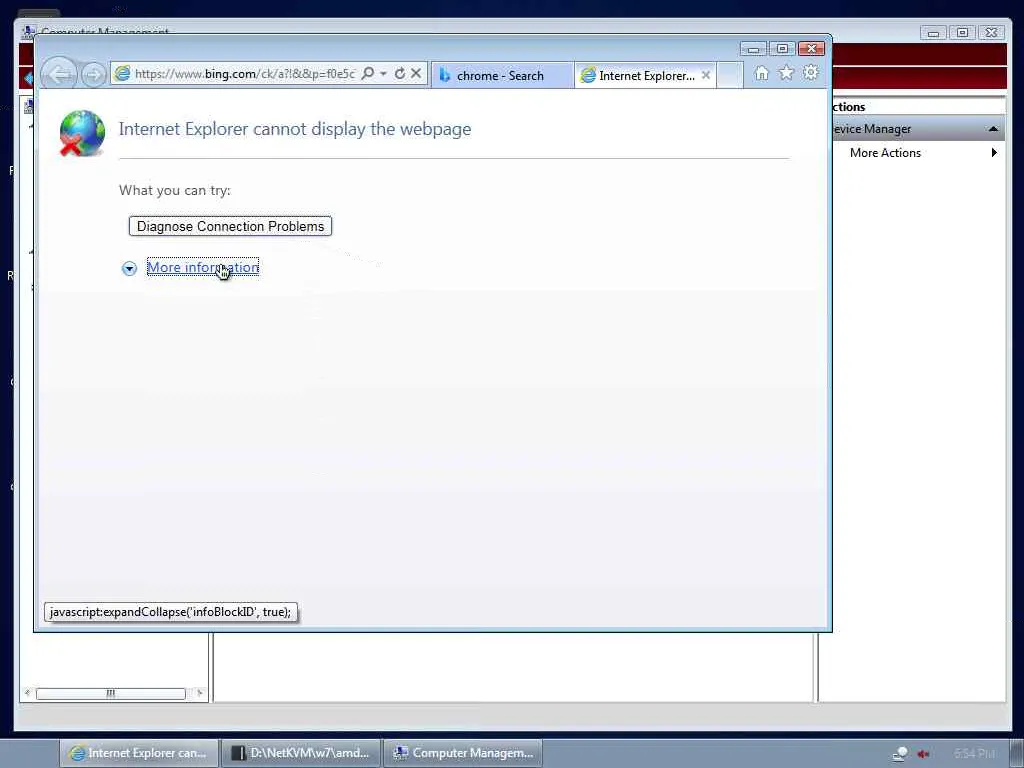Switch to Internet Explorer taskbar button

coord(138,753)
